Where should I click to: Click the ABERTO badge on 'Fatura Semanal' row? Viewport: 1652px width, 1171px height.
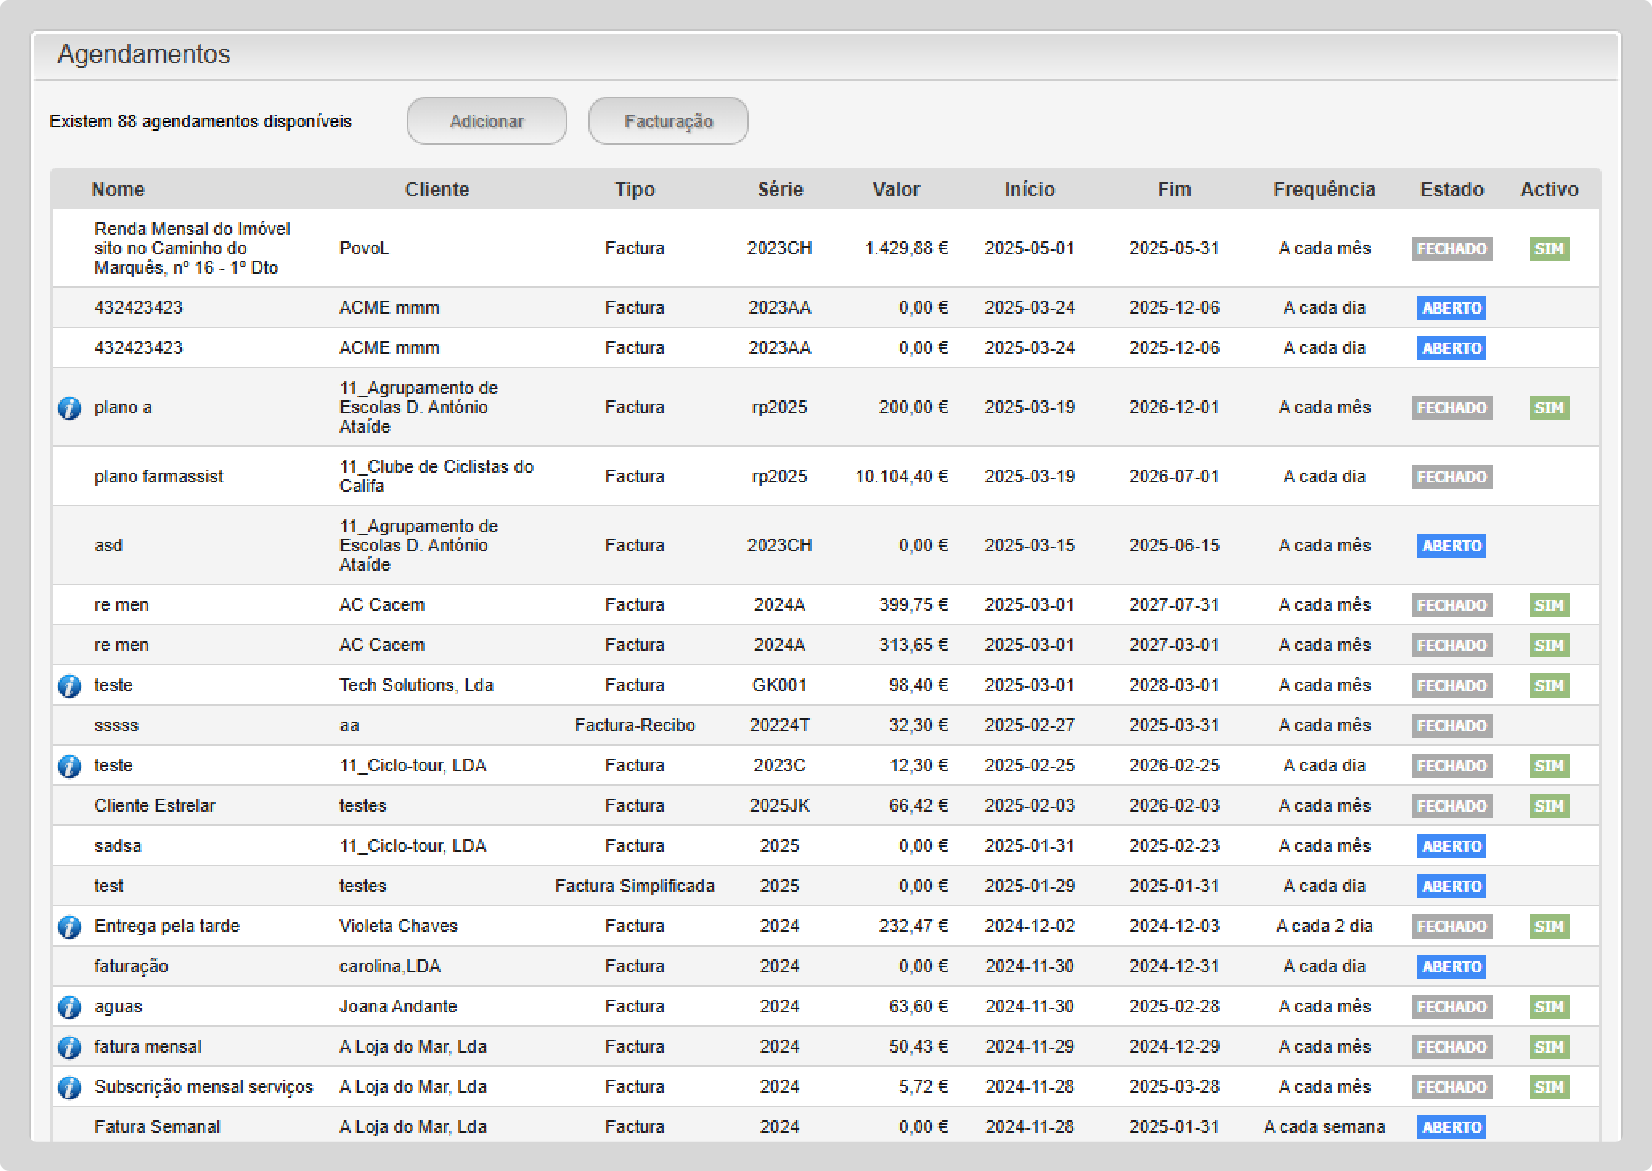1451,1126
